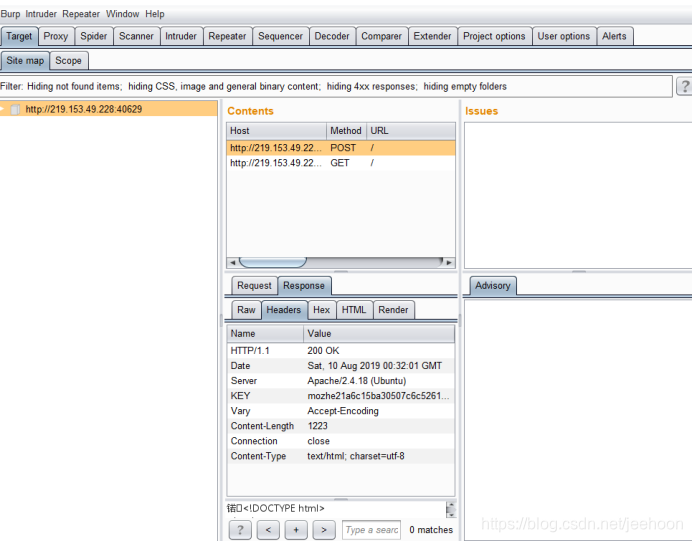Click the site map filter bar
This screenshot has height=542, width=692.
click(x=335, y=87)
